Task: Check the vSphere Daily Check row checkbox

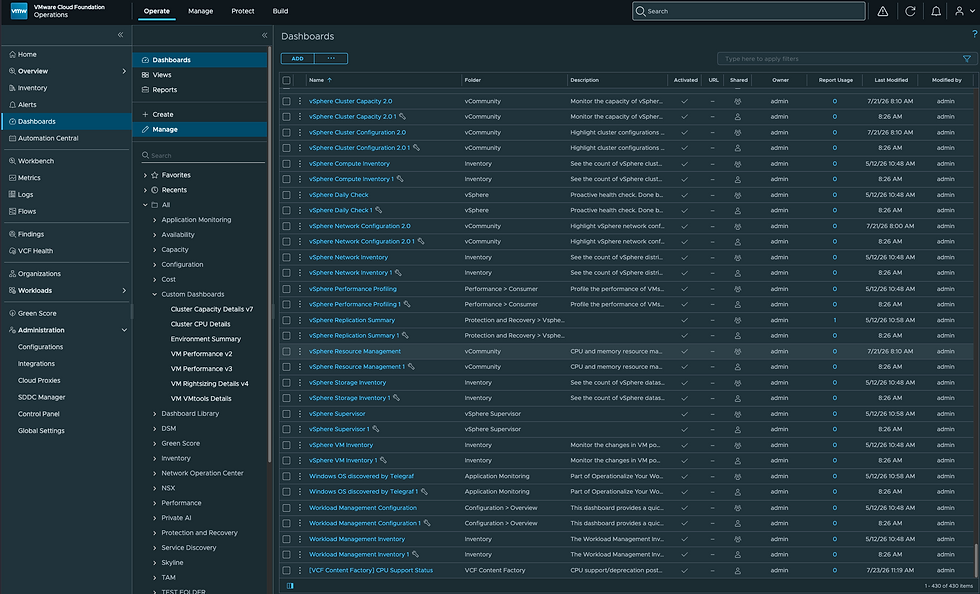Action: click(x=286, y=194)
